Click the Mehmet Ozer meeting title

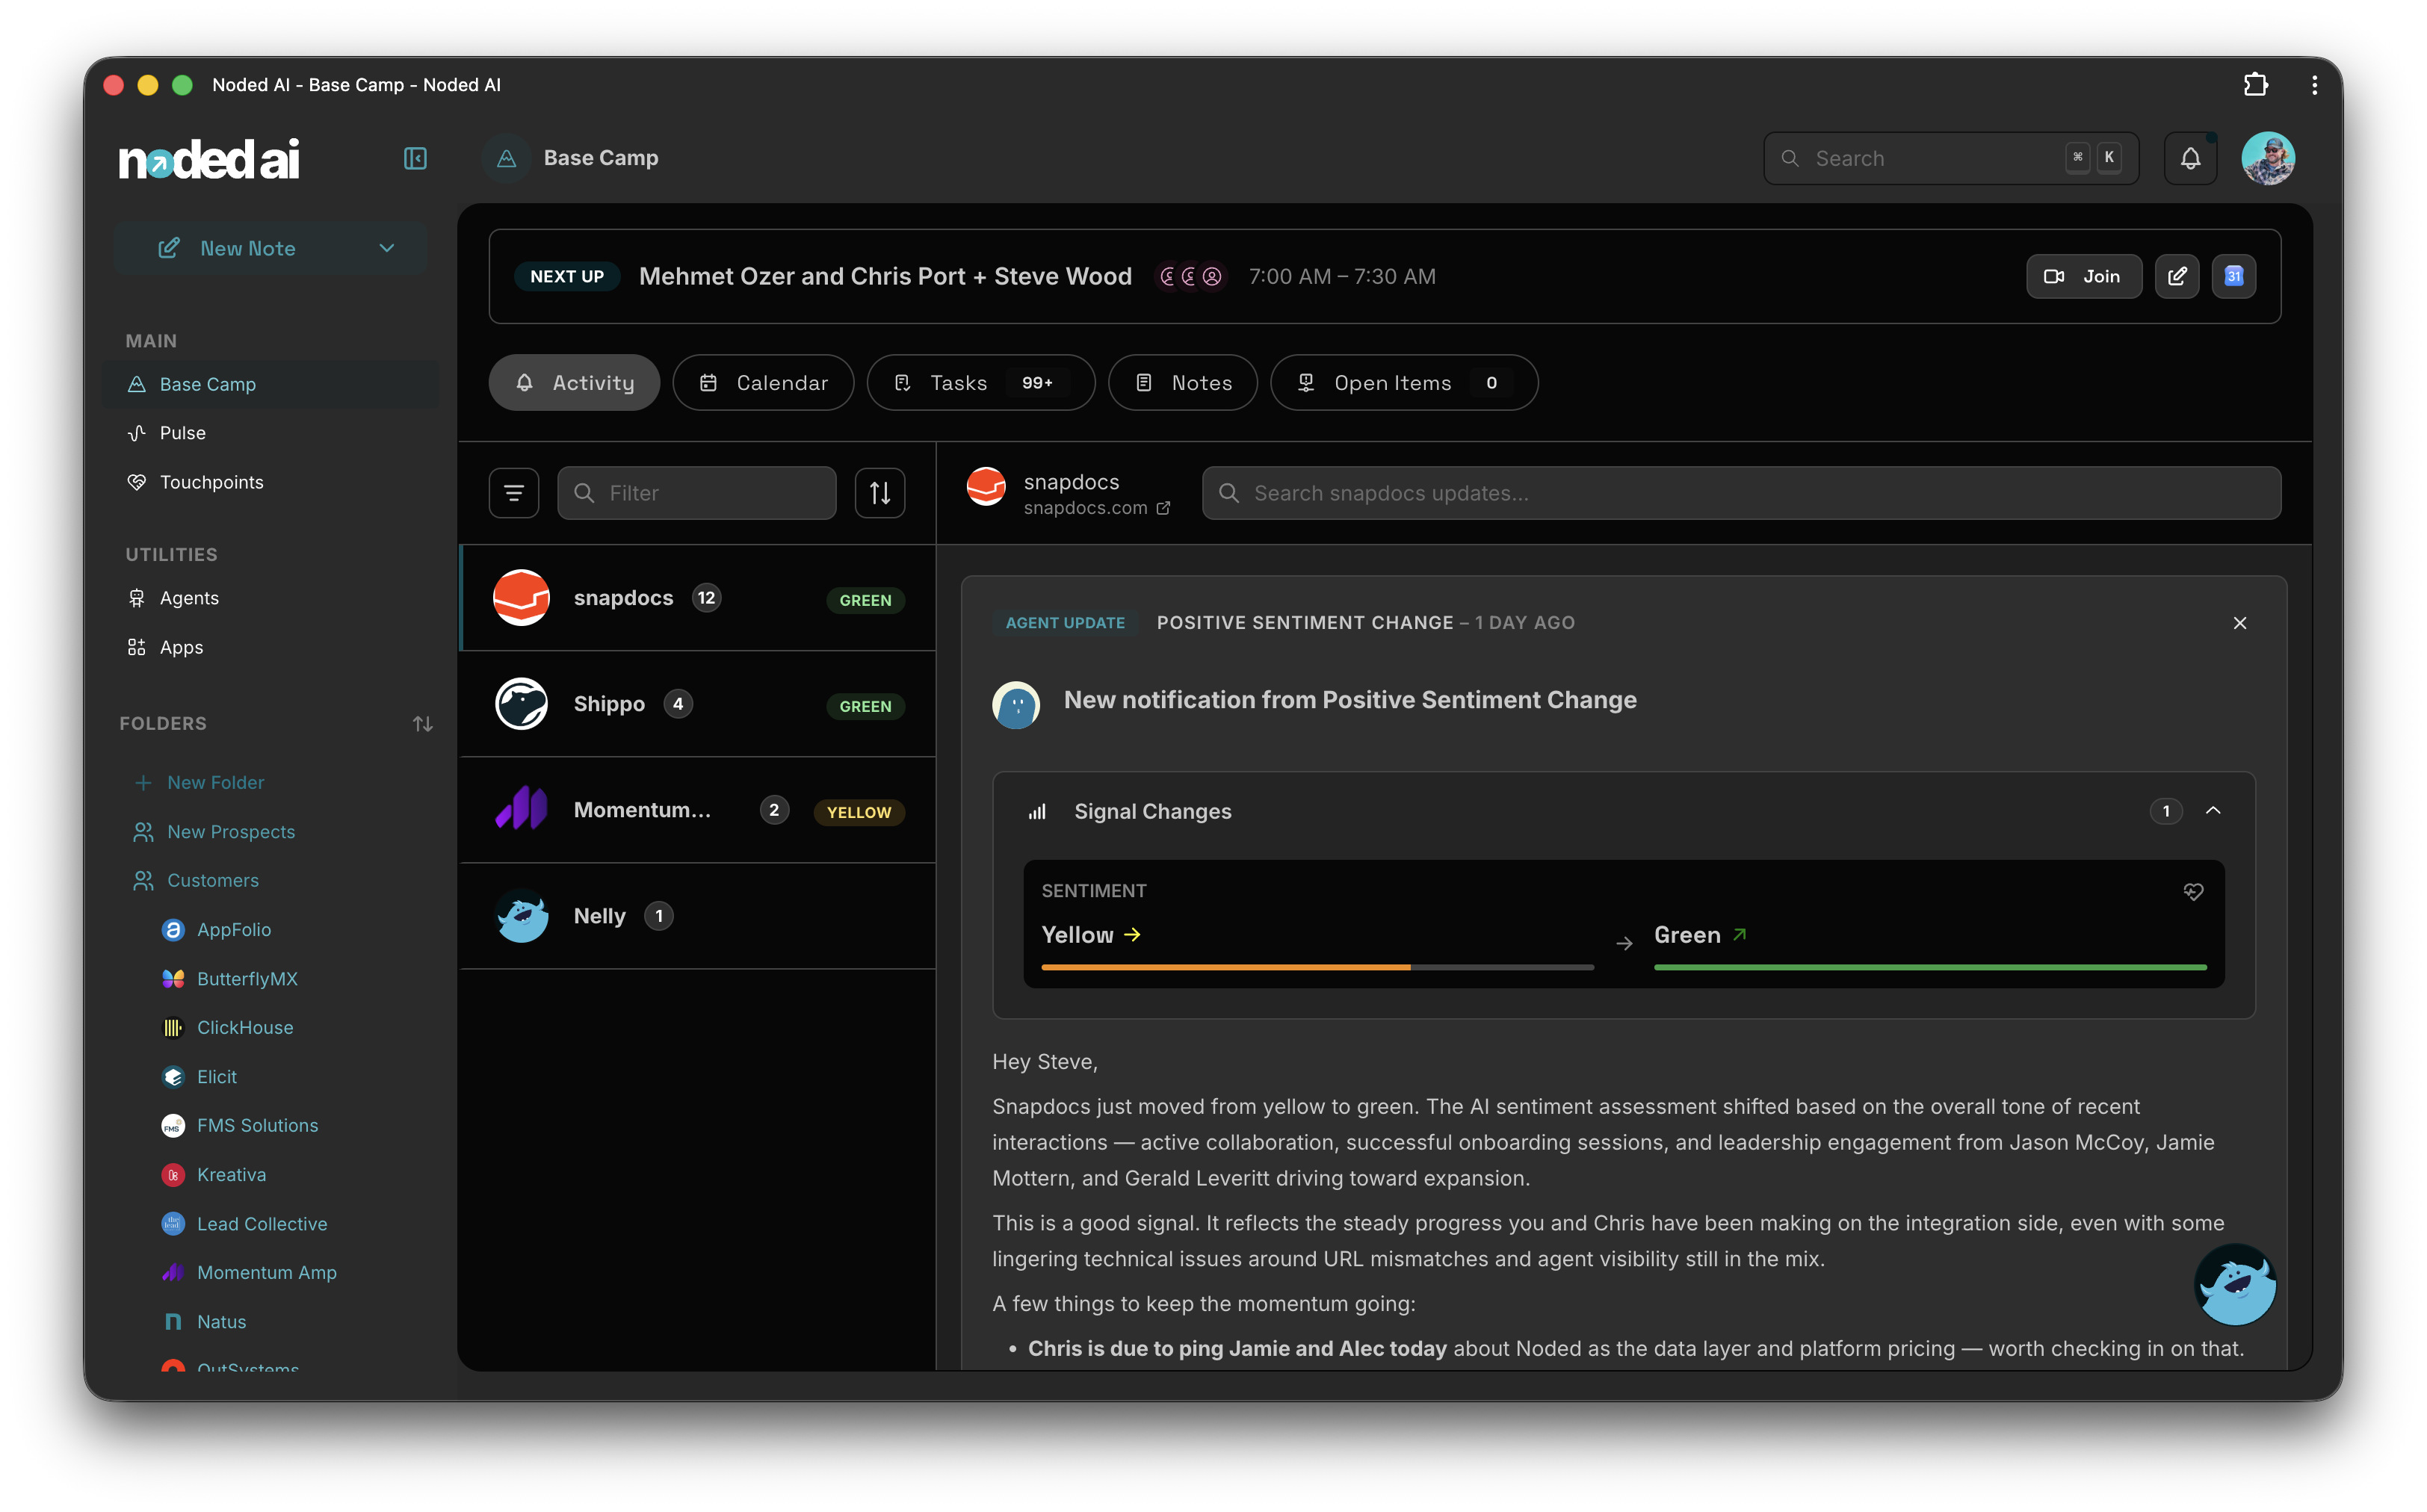(x=885, y=276)
